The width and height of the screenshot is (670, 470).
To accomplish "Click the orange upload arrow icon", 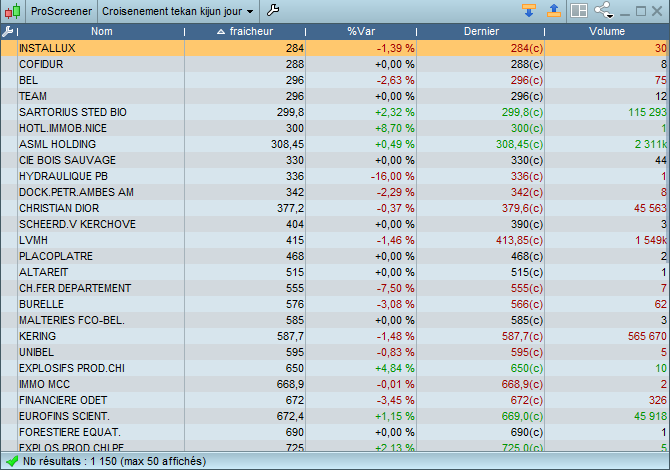I will (x=554, y=10).
